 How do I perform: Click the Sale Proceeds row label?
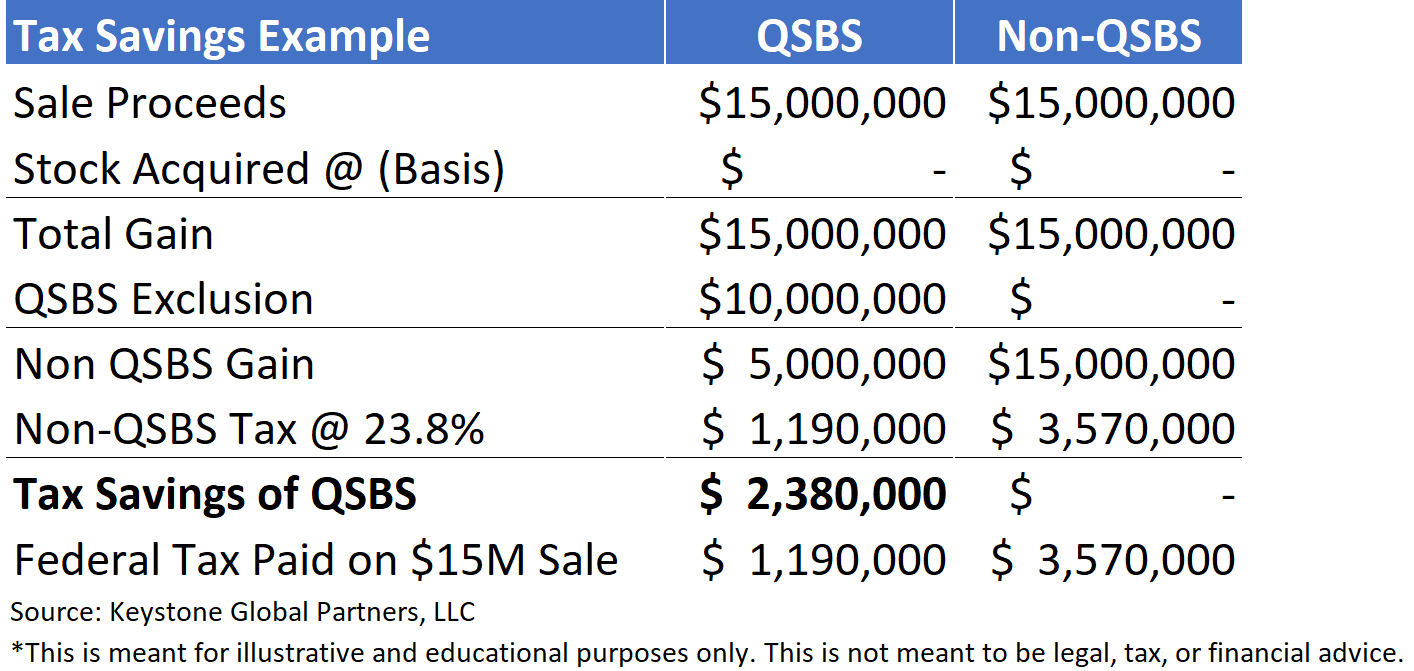pos(150,104)
